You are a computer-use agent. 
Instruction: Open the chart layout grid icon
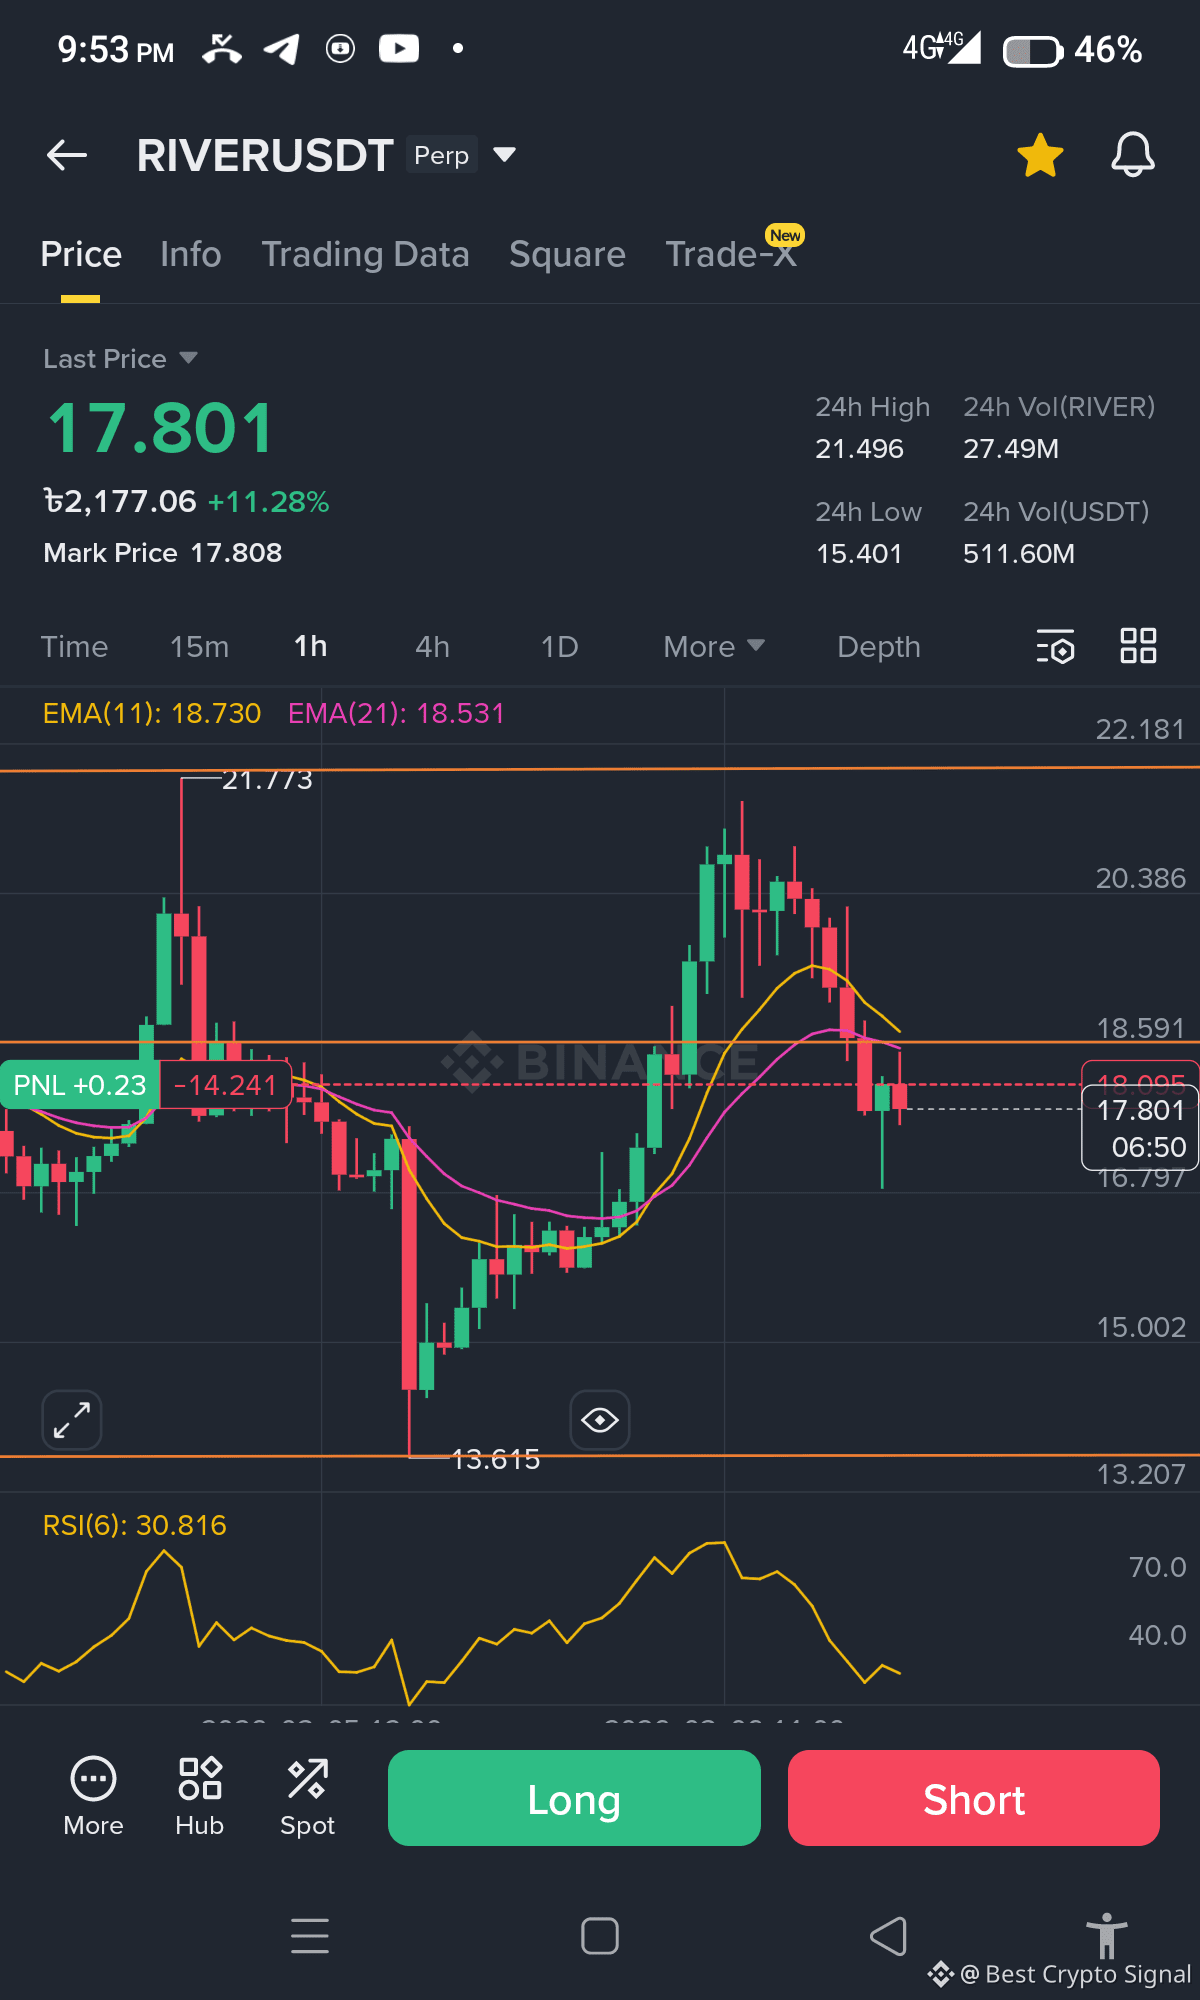(x=1138, y=646)
